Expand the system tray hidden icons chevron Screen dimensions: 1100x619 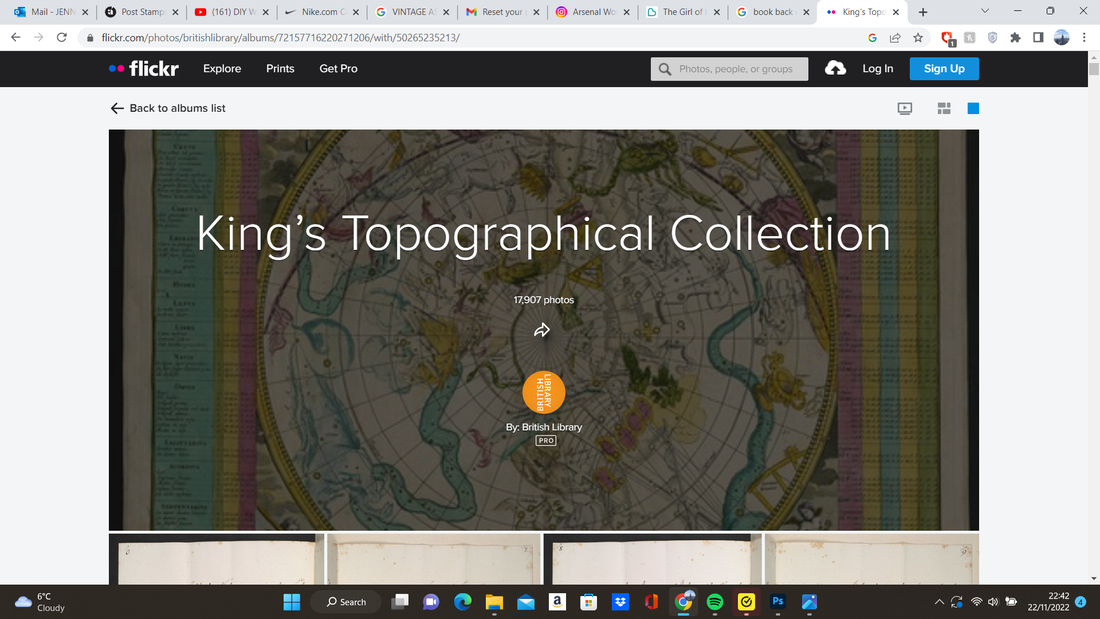939,601
